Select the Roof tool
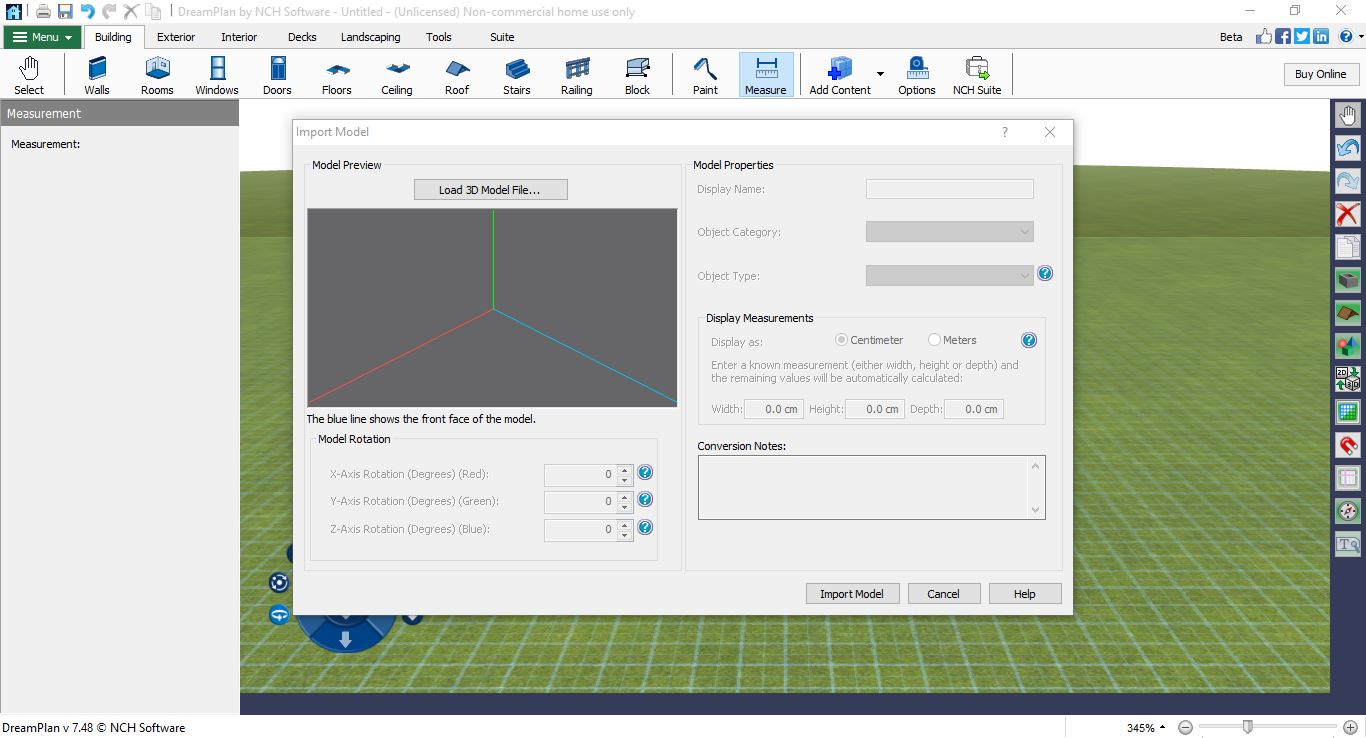 [457, 76]
